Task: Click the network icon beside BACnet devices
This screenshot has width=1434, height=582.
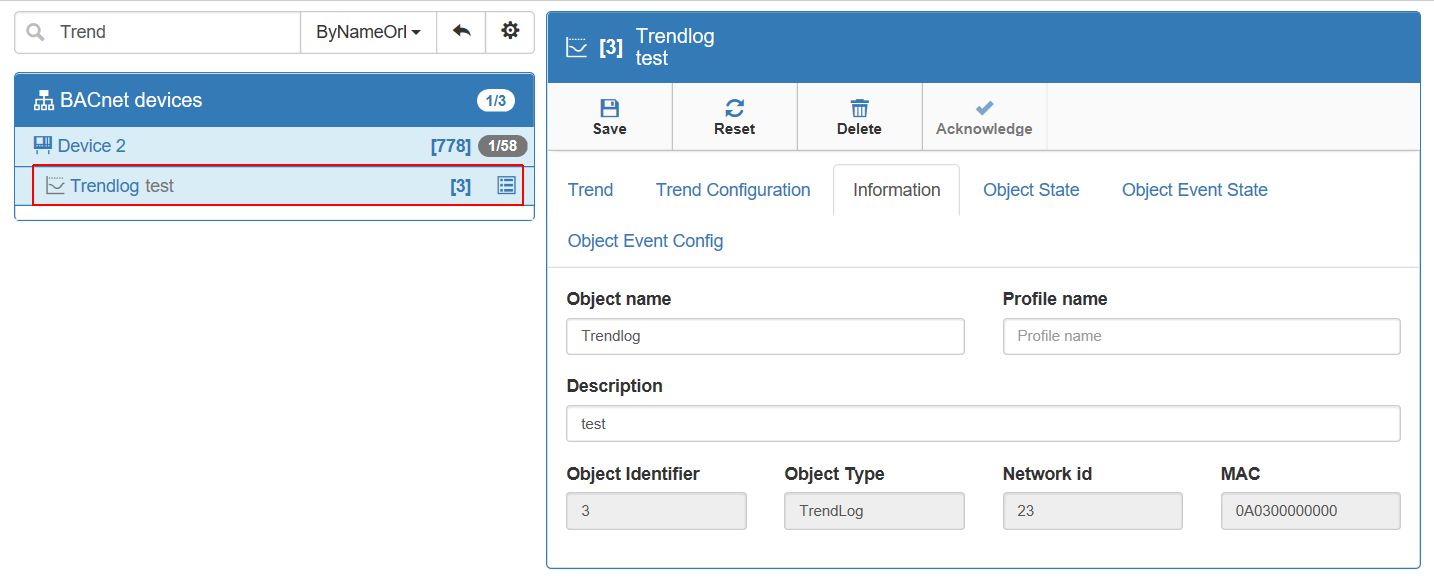Action: [43, 99]
